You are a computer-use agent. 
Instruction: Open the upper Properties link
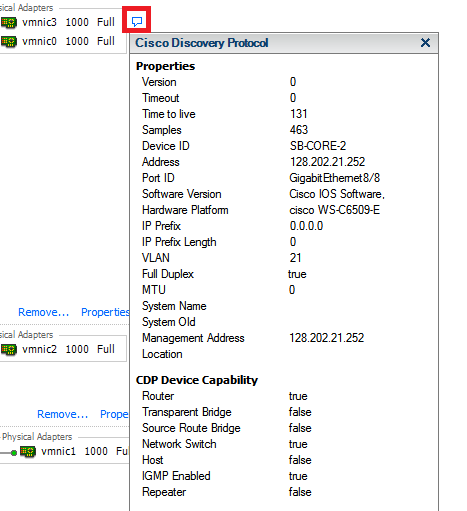coord(105,312)
